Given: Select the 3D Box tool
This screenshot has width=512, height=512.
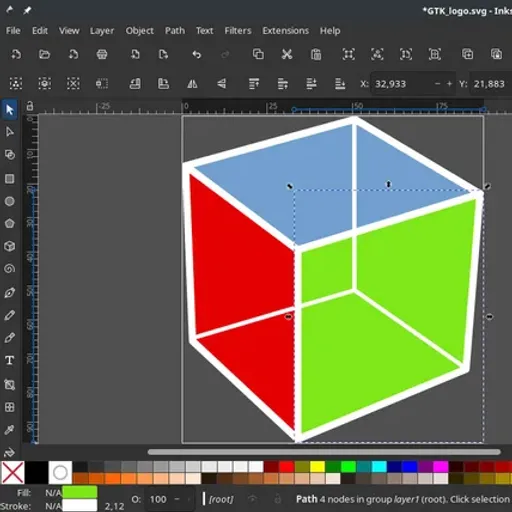Looking at the screenshot, I should point(10,246).
